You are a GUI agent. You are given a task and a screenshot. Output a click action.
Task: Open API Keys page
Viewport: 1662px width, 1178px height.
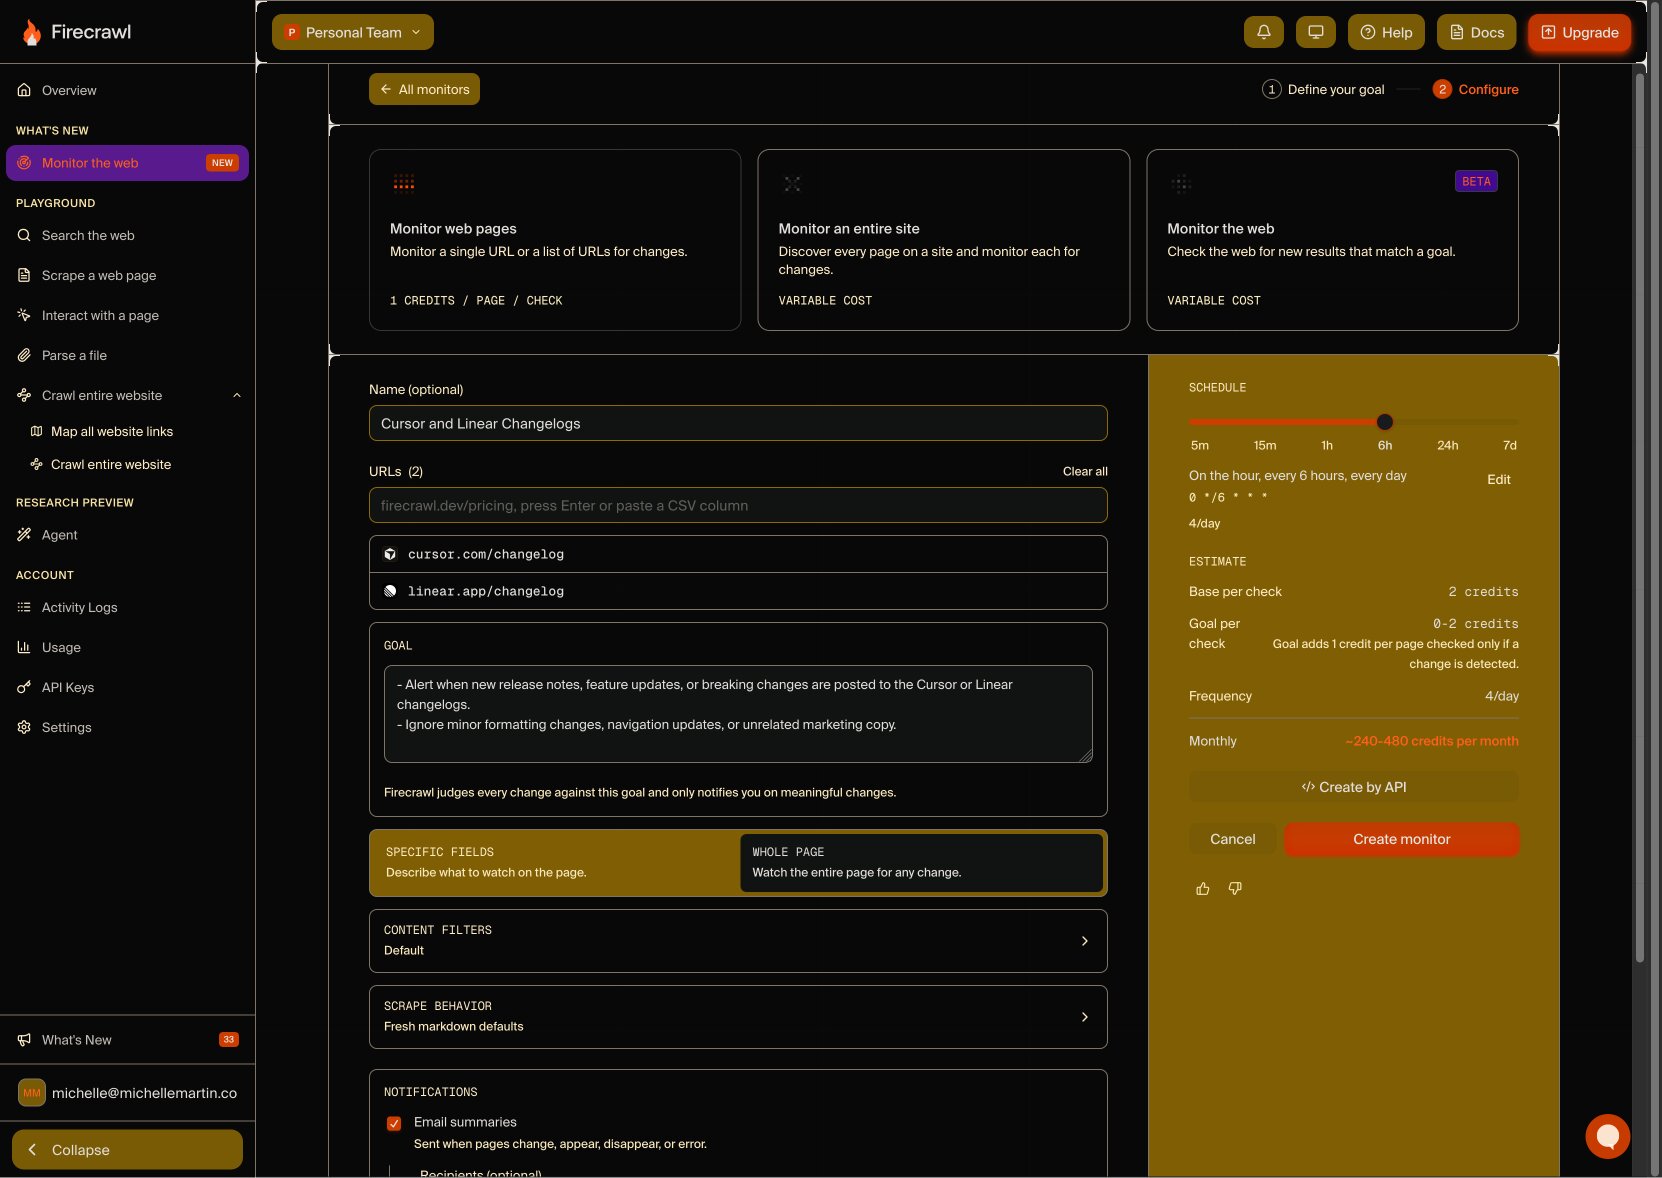click(127, 688)
